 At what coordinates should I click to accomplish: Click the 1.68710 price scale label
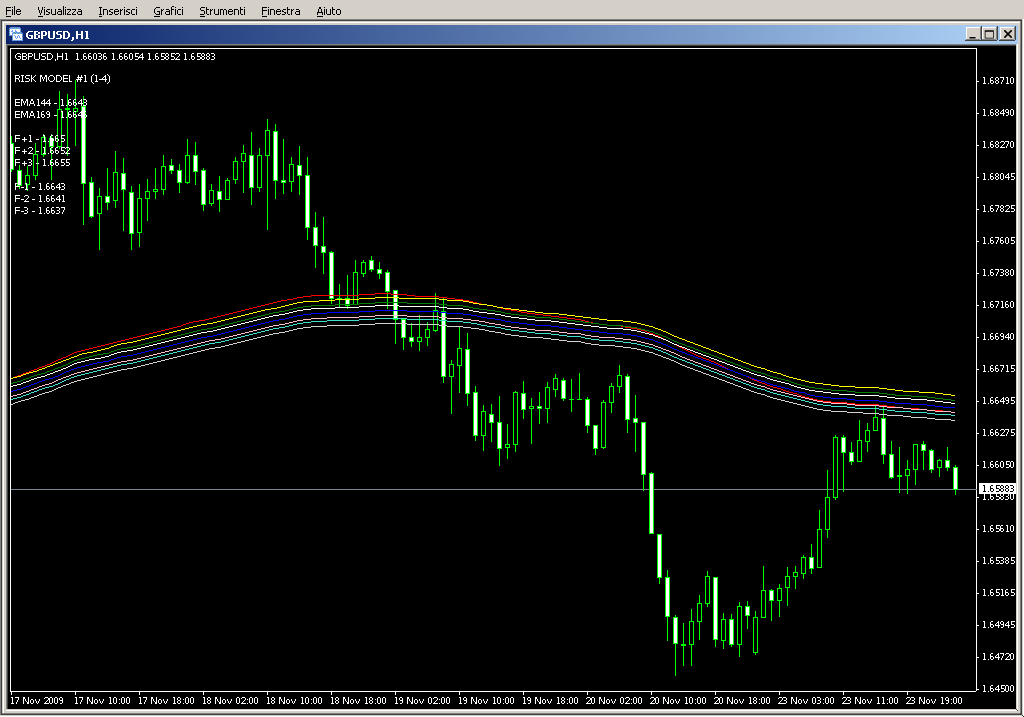[998, 80]
